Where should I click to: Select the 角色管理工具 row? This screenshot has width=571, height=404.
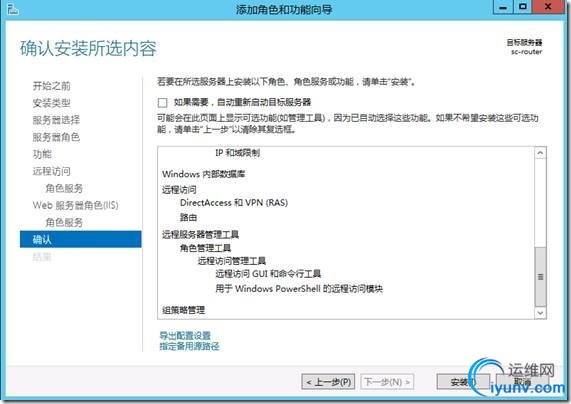click(205, 248)
